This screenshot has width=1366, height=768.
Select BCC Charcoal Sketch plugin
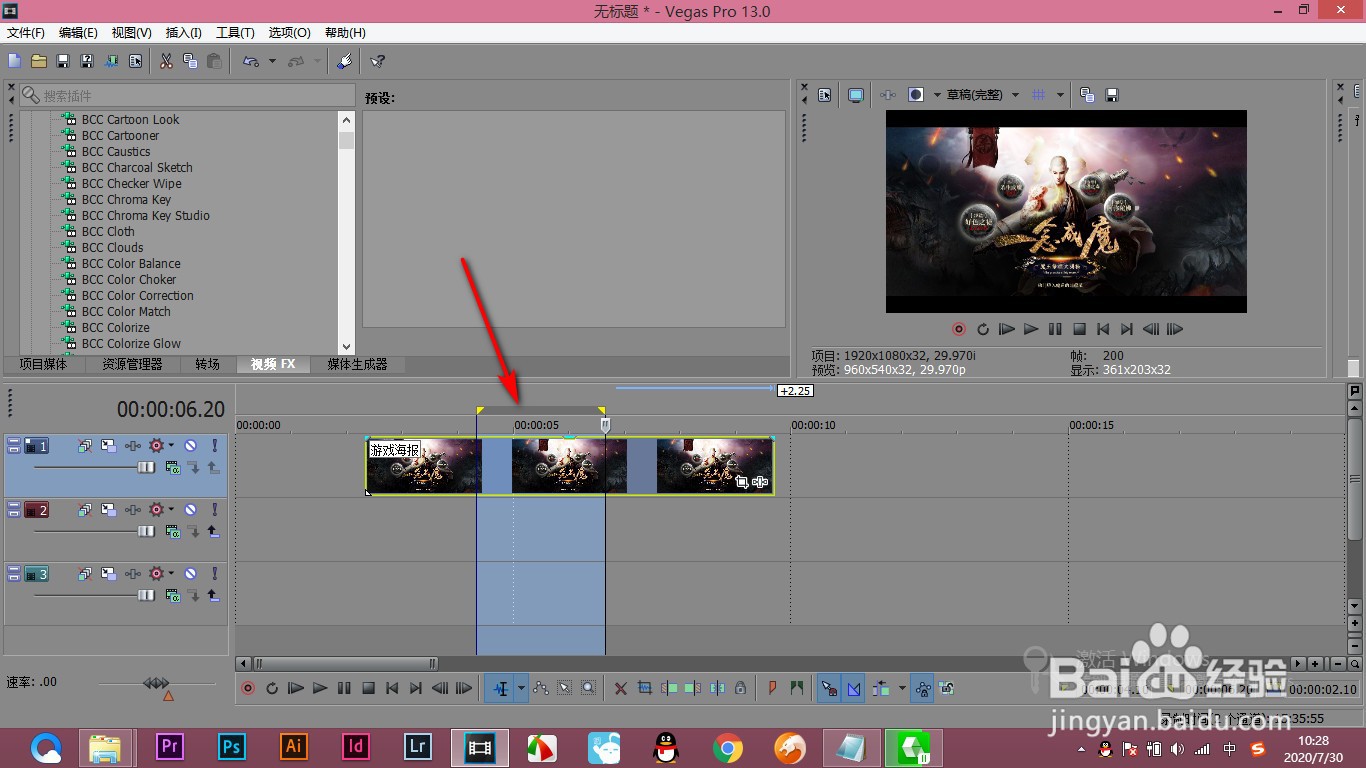click(137, 167)
